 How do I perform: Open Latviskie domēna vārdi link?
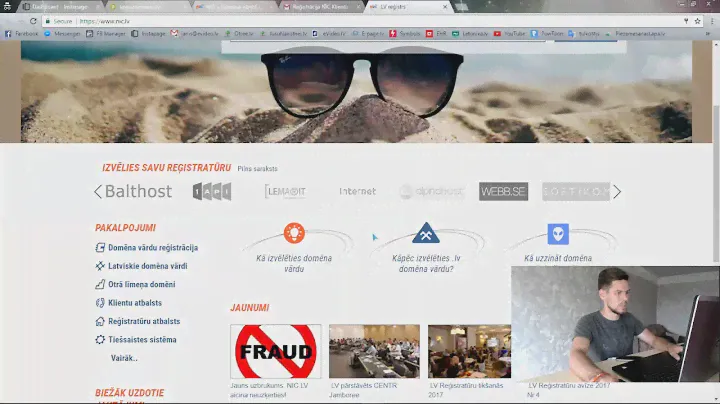[x=147, y=266]
